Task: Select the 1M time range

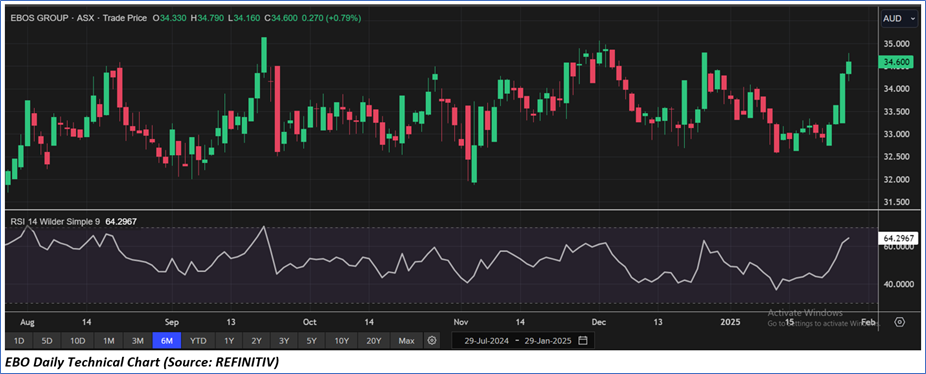Action: [x=109, y=341]
